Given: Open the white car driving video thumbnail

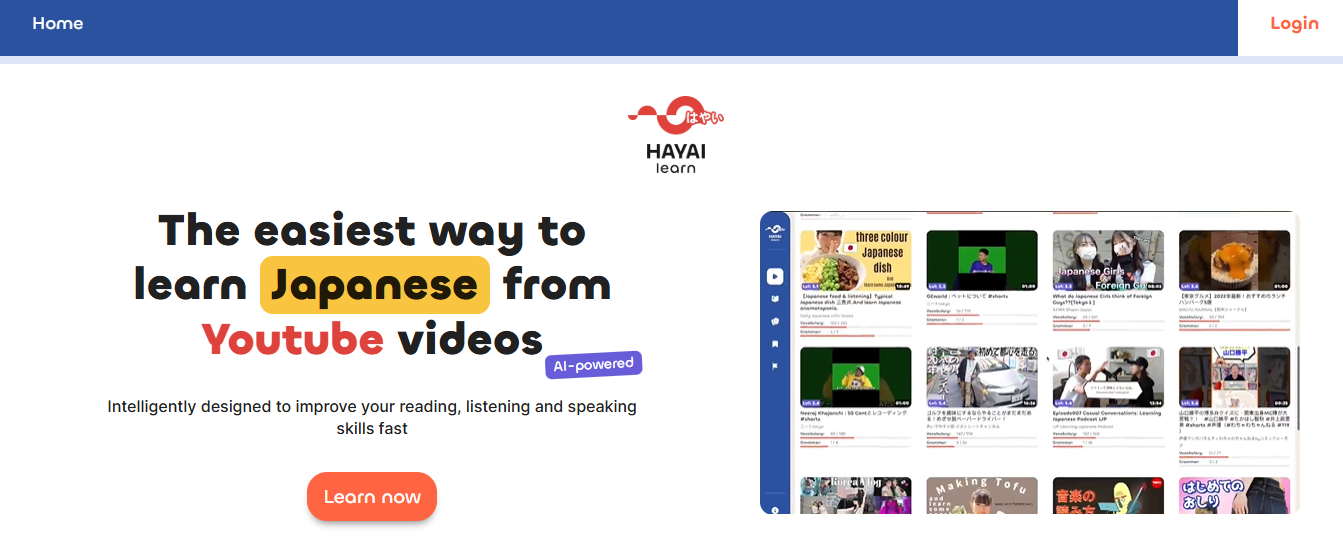Looking at the screenshot, I should 982,377.
